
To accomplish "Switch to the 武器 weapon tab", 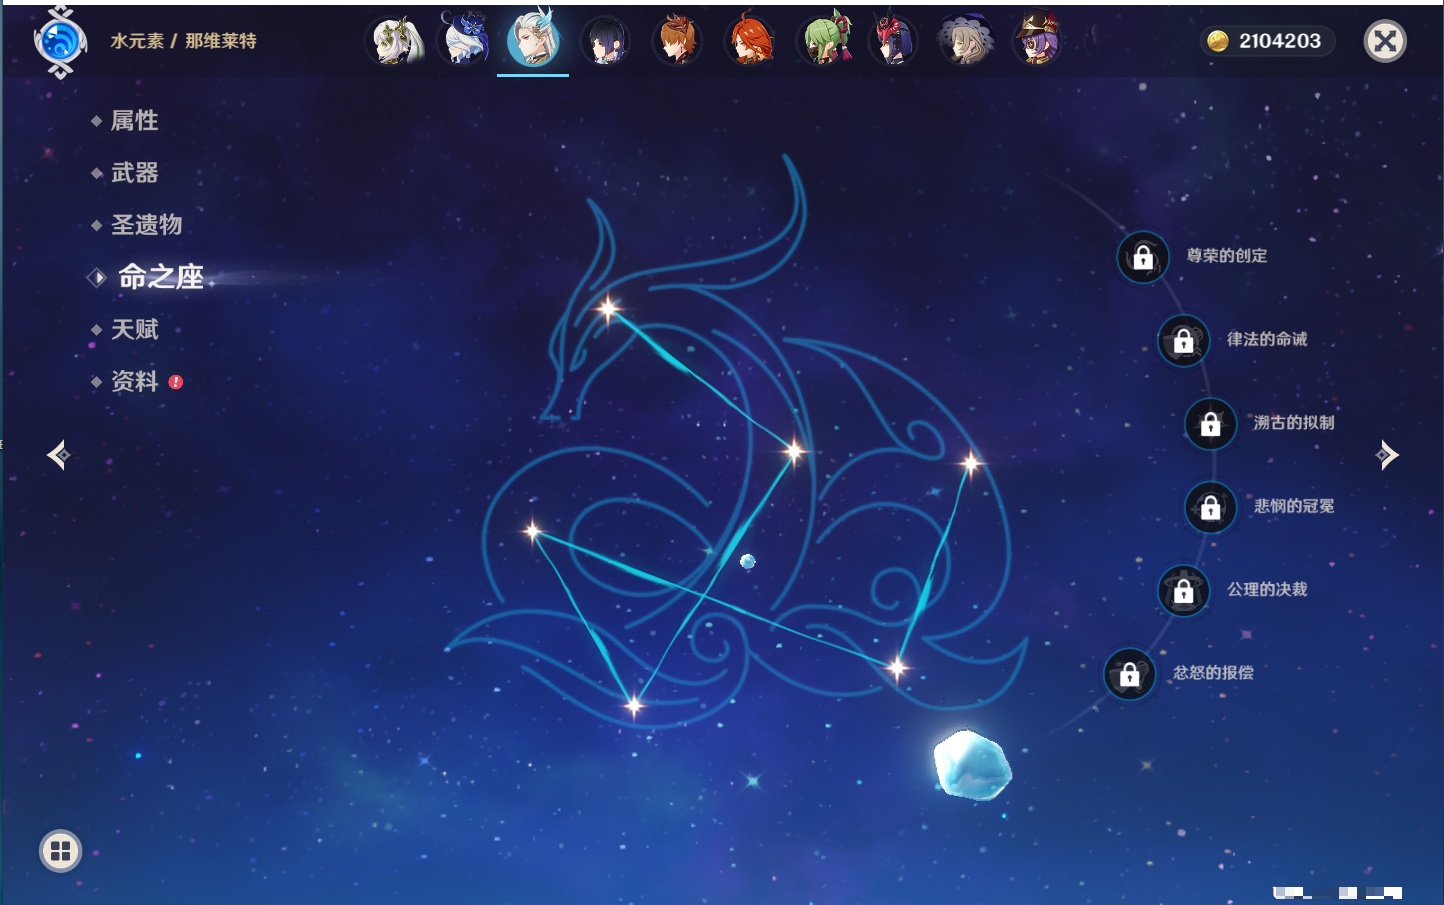I will (134, 173).
